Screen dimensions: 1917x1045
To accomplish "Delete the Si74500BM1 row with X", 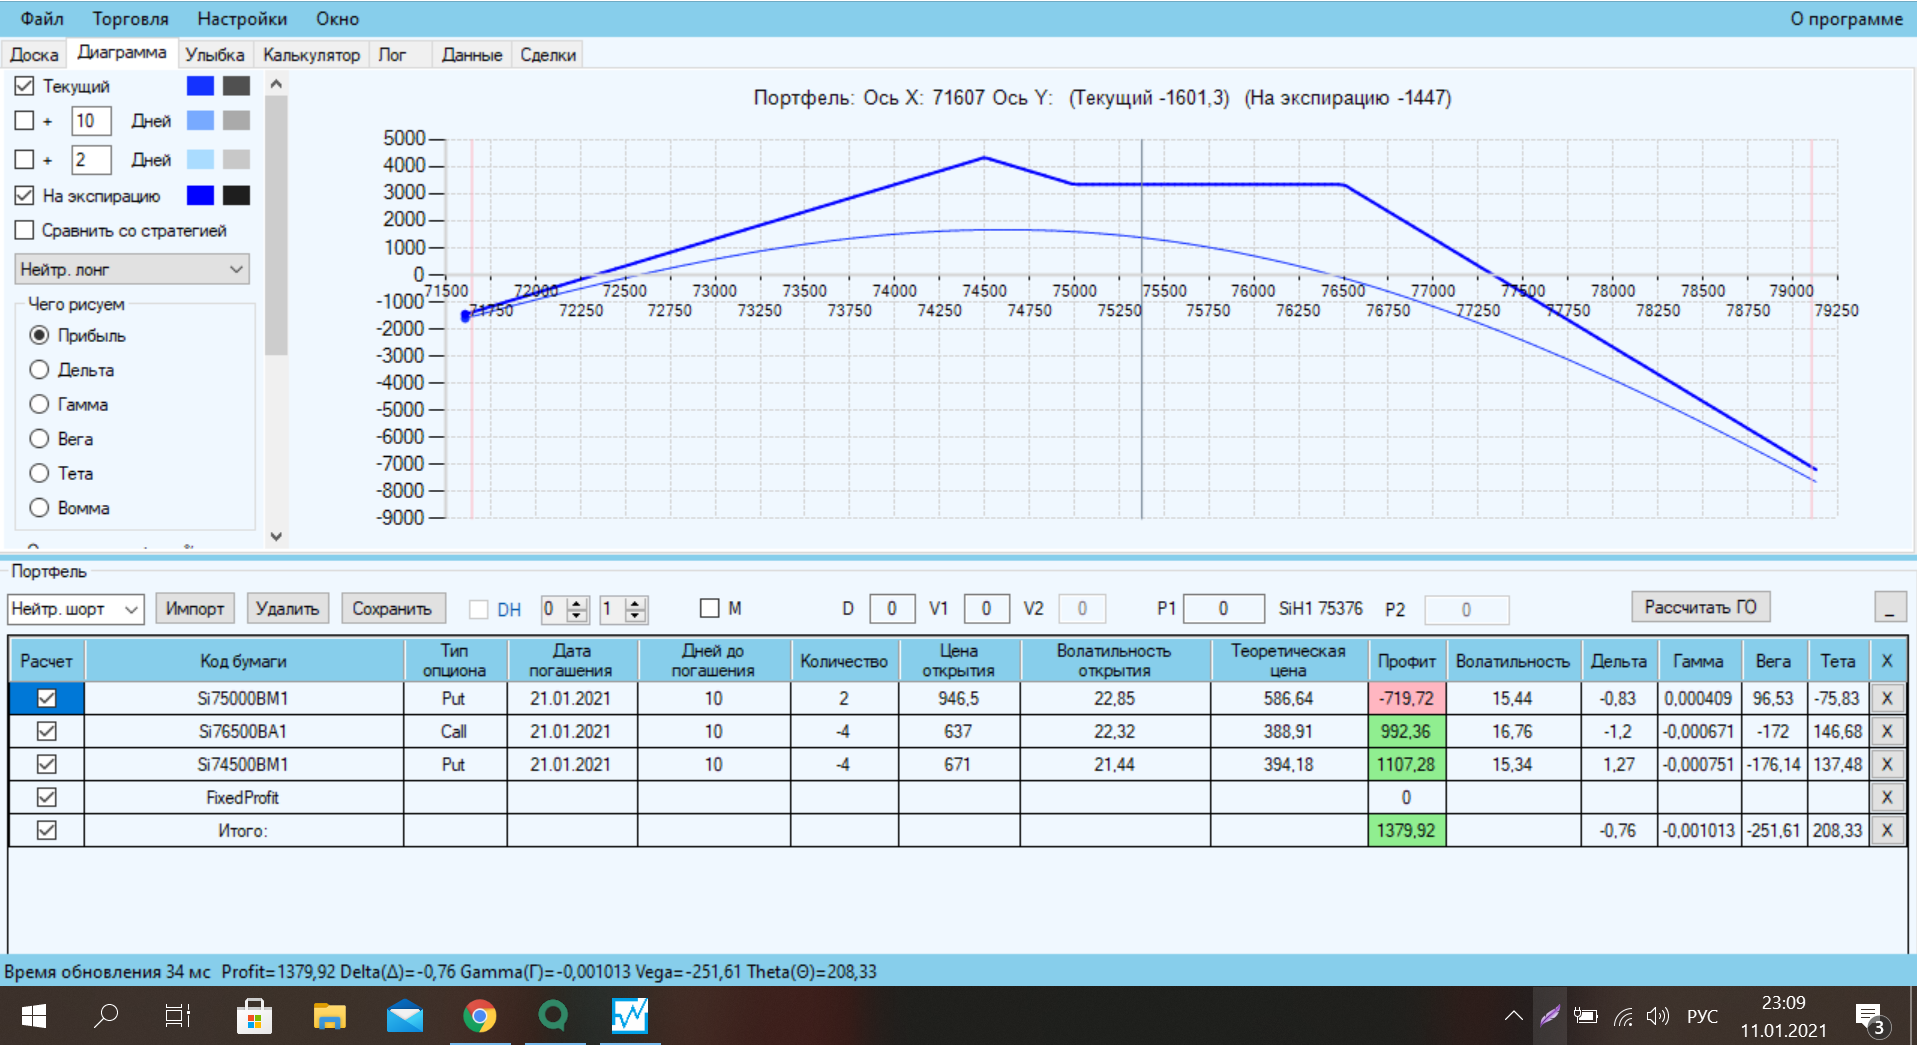I will pos(1887,765).
